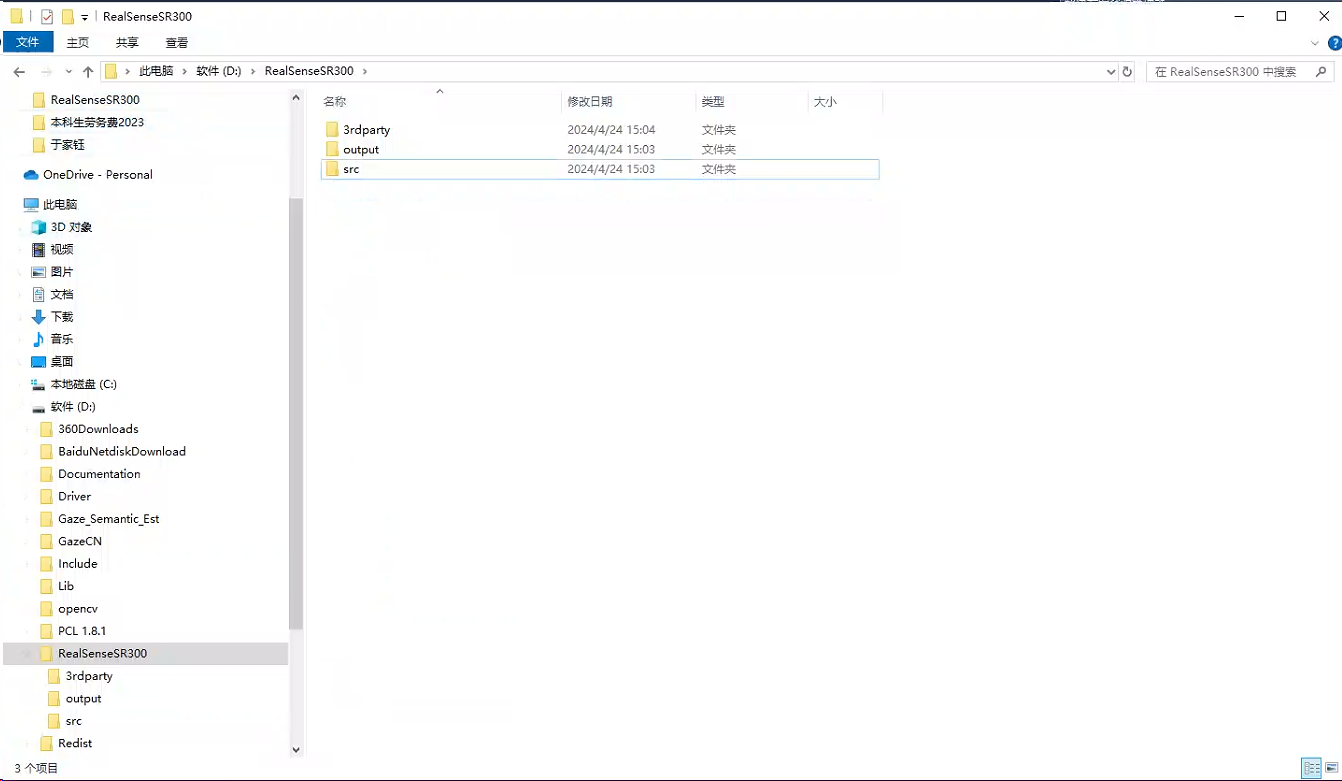The height and width of the screenshot is (781, 1342).
Task: Open Gaze_Semantic_Est folder in tree
Action: (108, 519)
